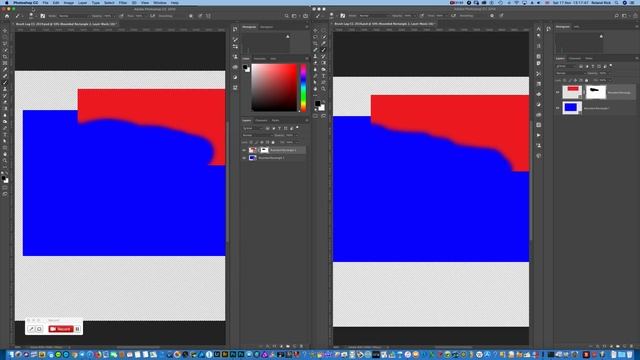Open blend mode dropdown in left Layers panel
The width and height of the screenshot is (640, 360).
(x=258, y=135)
